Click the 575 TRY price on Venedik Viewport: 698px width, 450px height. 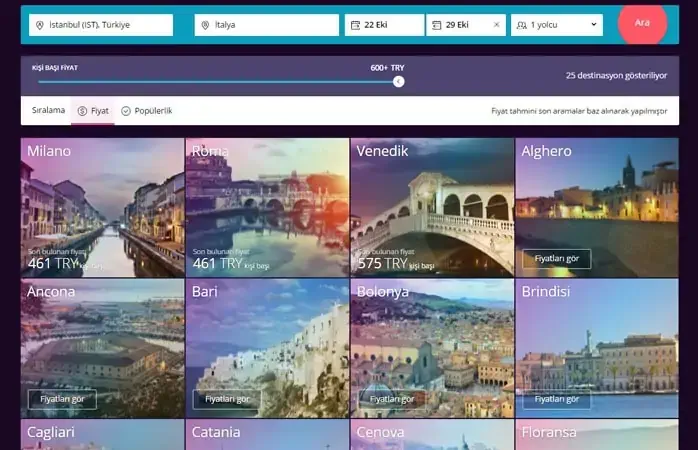point(383,264)
